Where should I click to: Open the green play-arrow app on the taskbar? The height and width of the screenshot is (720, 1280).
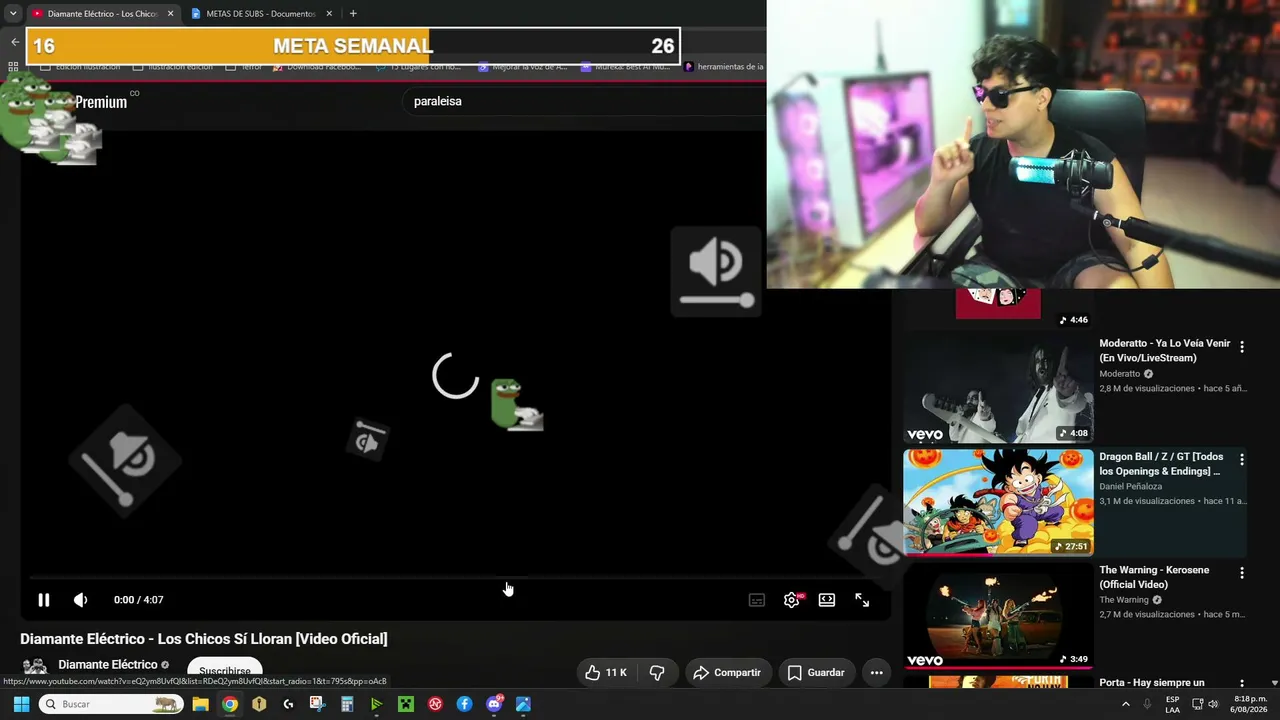(376, 704)
